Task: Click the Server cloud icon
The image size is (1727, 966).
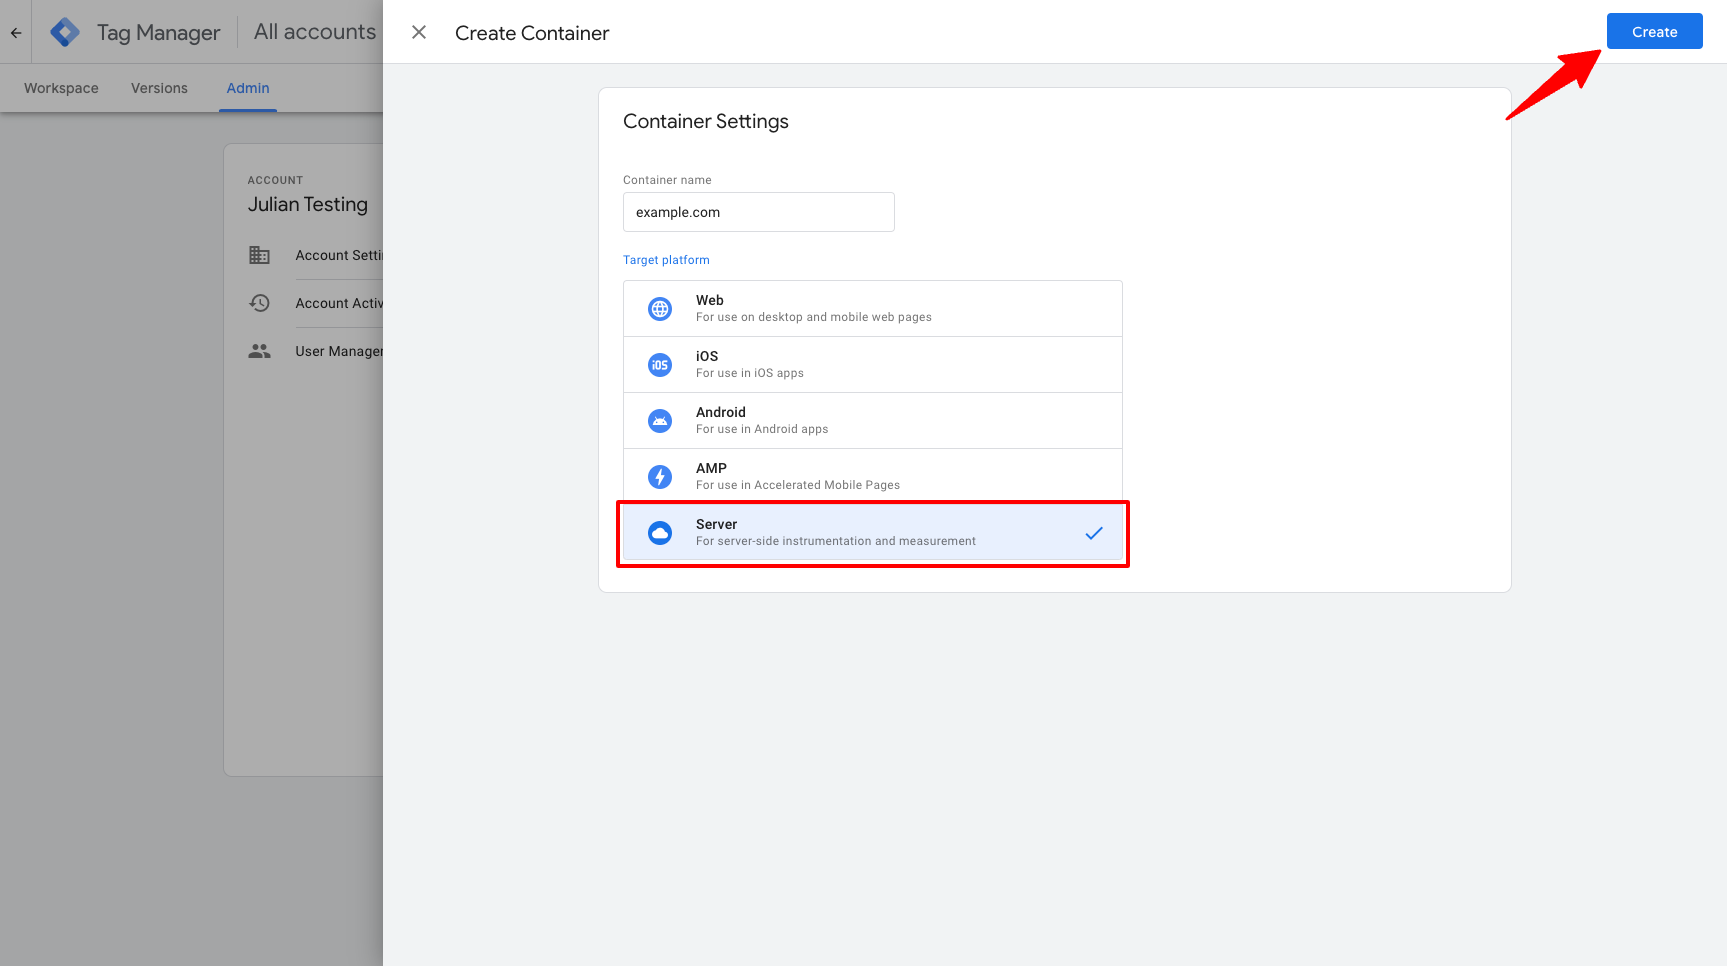Action: [660, 532]
